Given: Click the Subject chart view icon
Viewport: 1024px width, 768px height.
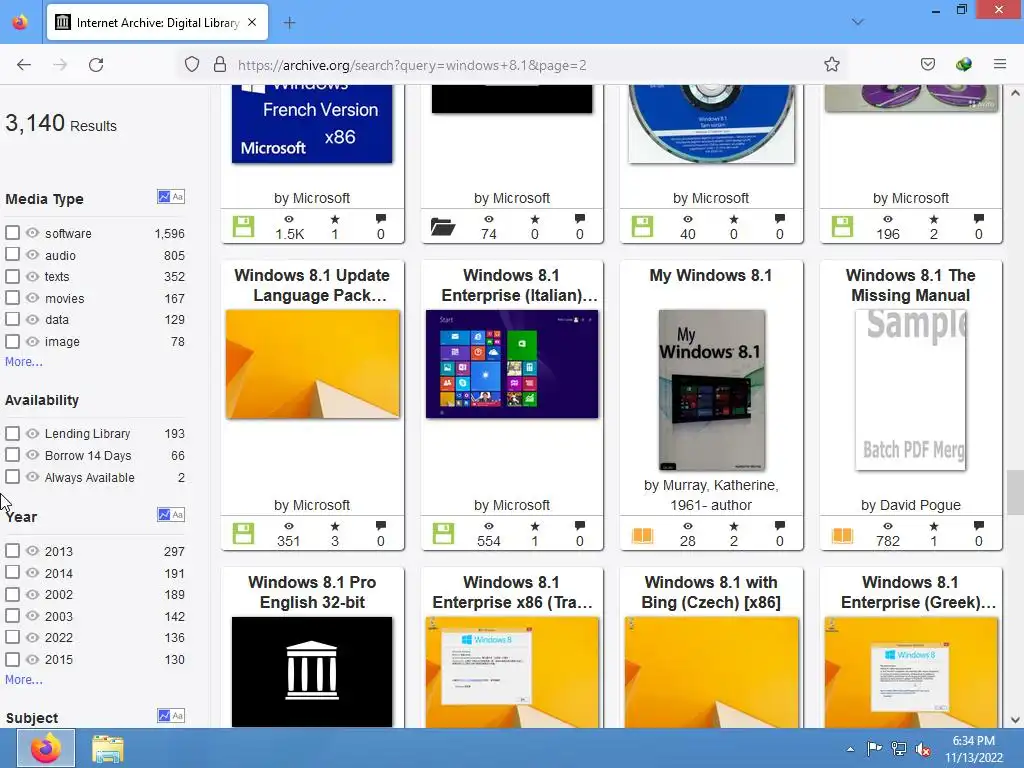Looking at the screenshot, I should [164, 716].
